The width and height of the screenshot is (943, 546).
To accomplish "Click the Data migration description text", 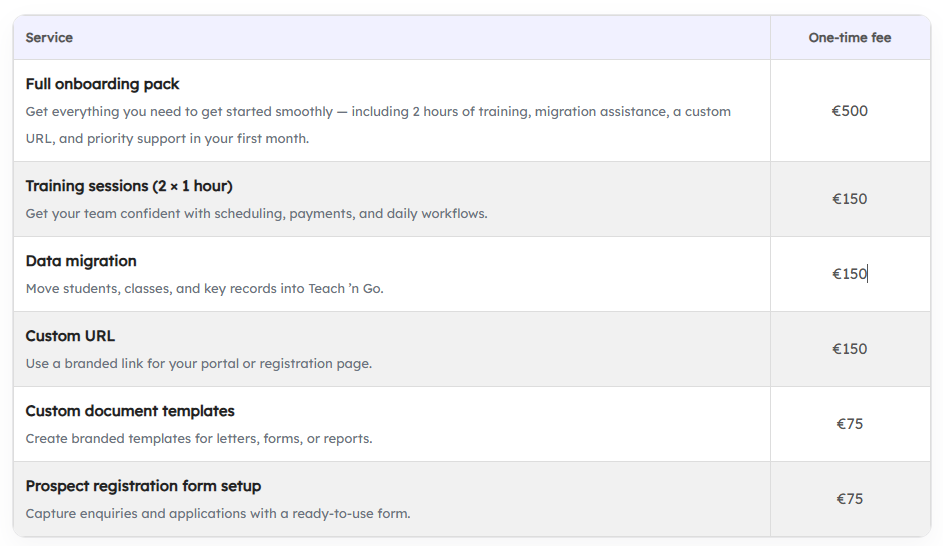I will (x=205, y=289).
